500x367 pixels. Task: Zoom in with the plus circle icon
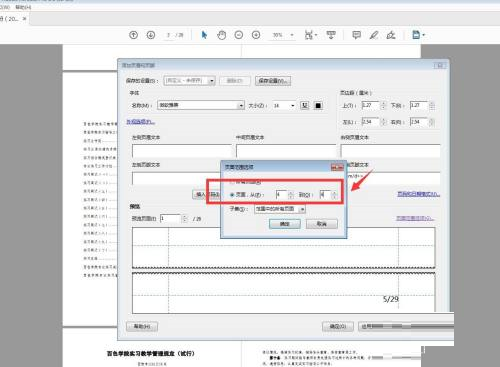pos(256,35)
